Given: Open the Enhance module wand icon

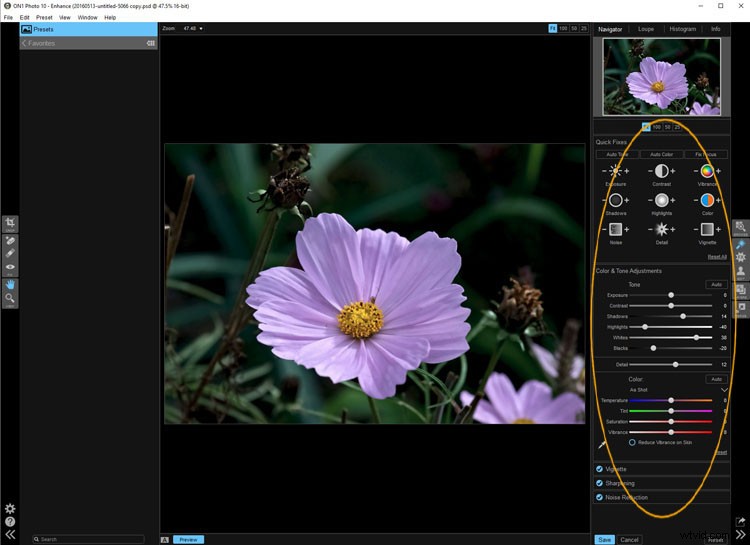Looking at the screenshot, I should (x=740, y=245).
